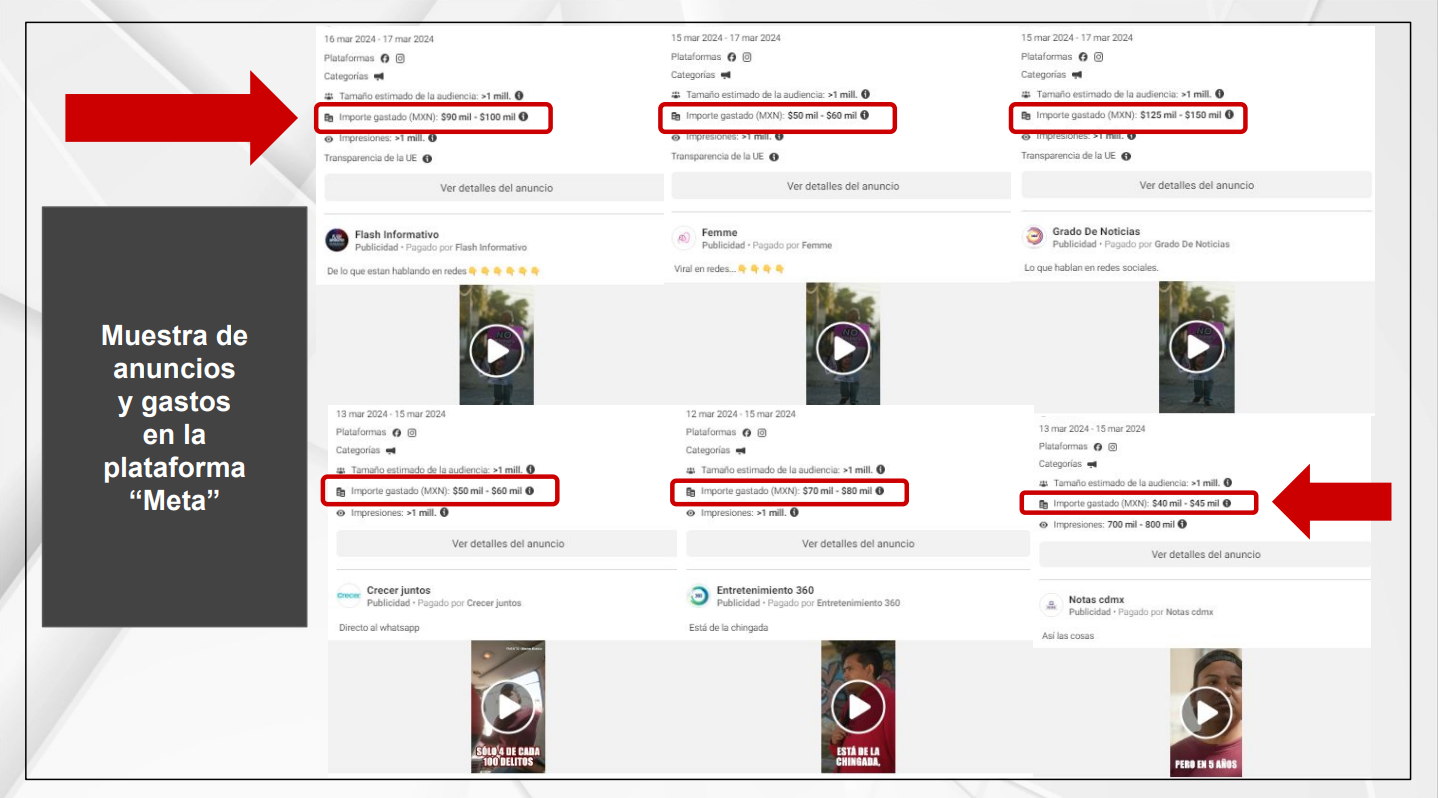Click the Entretenimiento 360 page icon
This screenshot has height=798, width=1438.
point(698,596)
